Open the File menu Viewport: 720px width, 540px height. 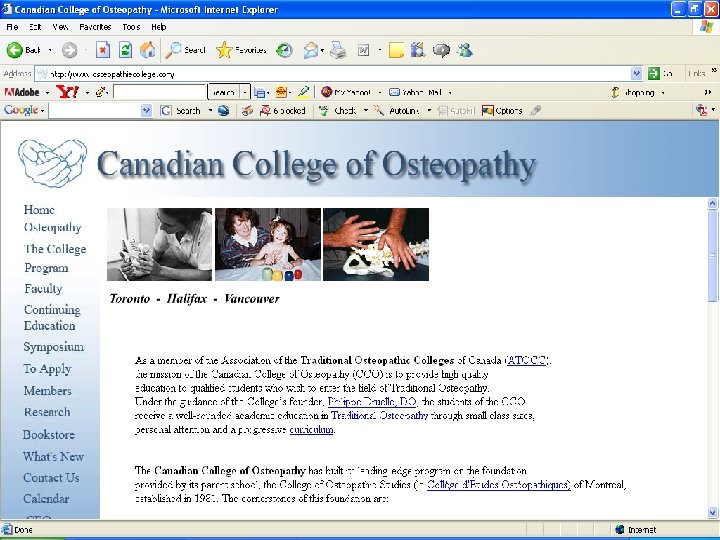tap(12, 27)
